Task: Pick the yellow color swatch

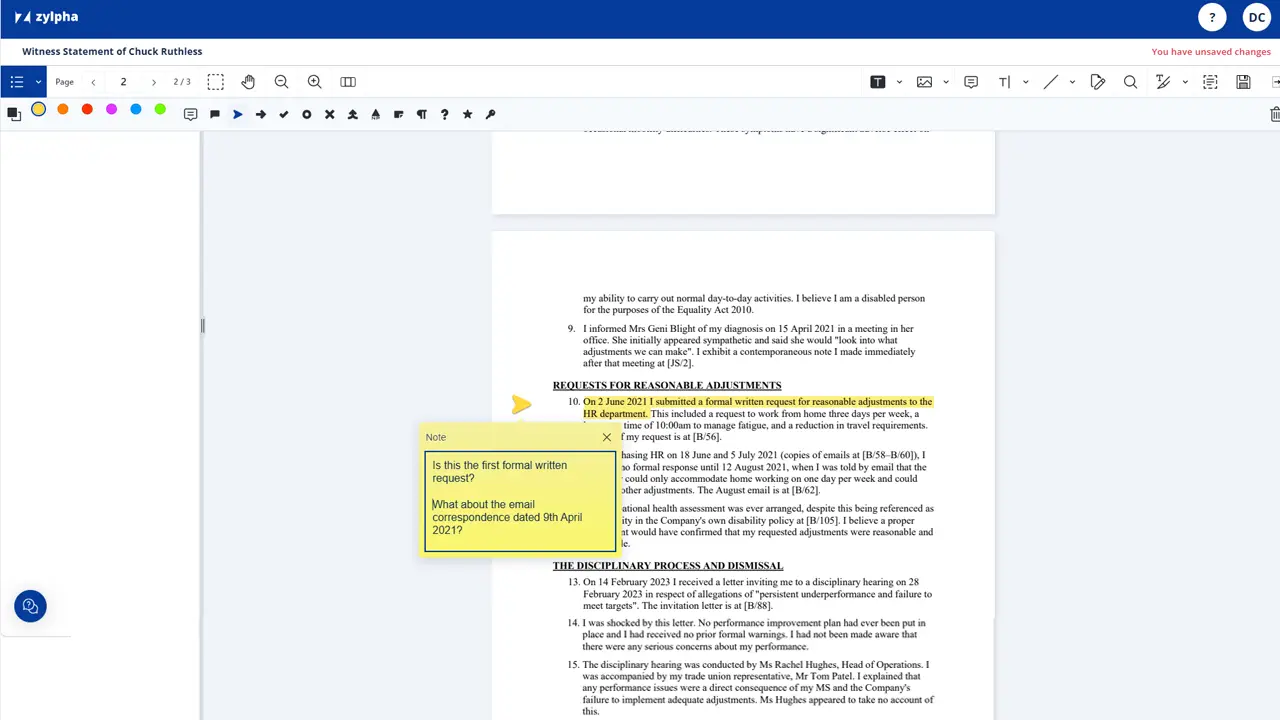Action: coord(38,109)
